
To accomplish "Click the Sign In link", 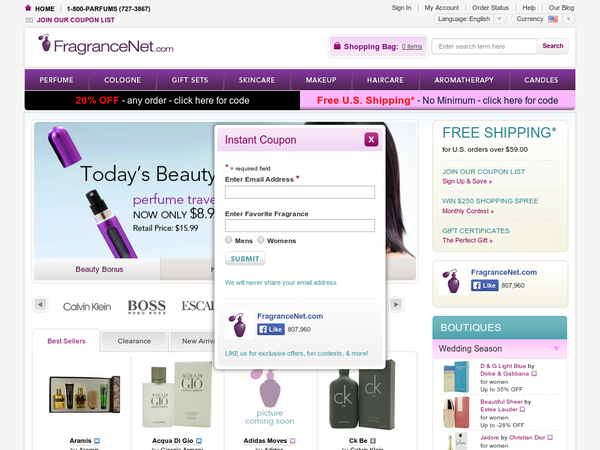I will tap(401, 8).
